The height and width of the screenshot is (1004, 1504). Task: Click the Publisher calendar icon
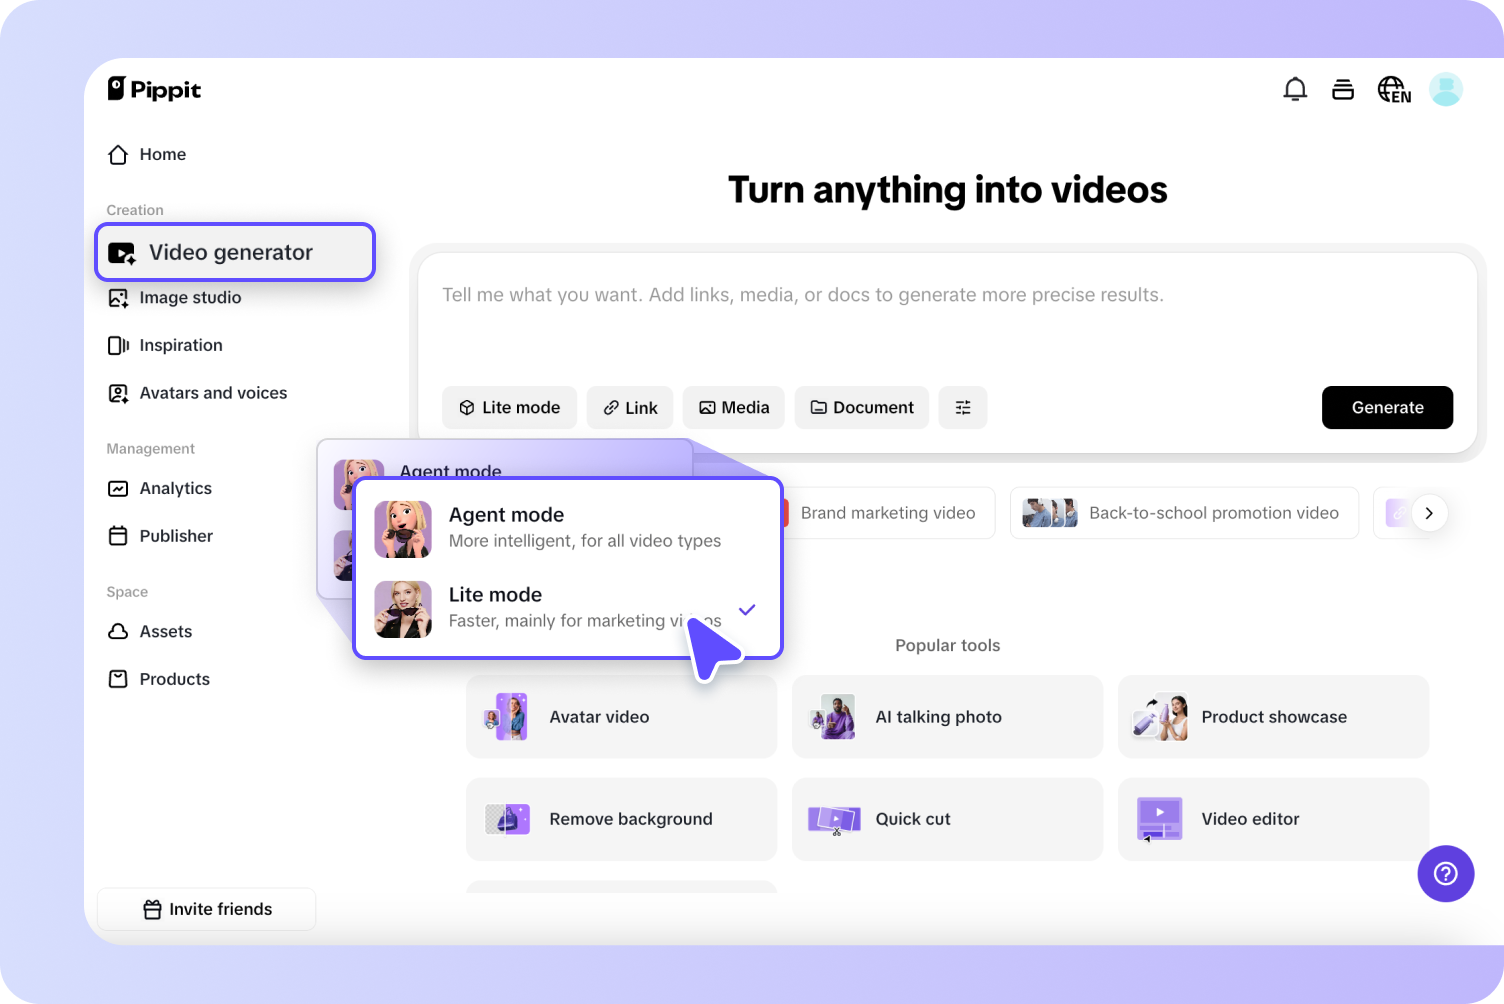click(x=118, y=536)
